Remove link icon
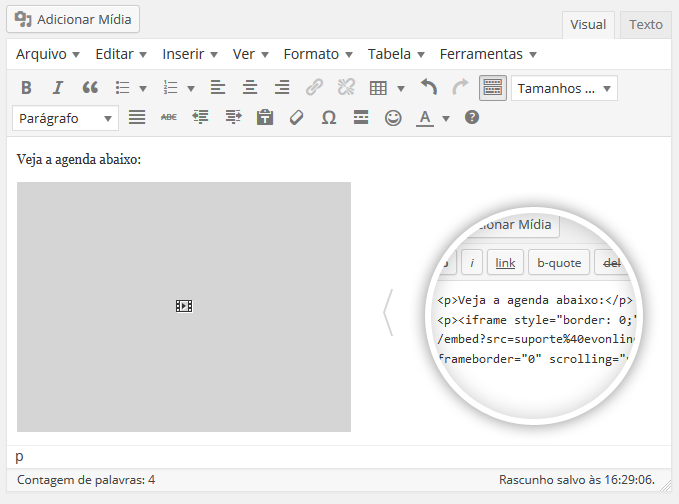Screen dimensions: 679x504 pyautogui.click(x=346, y=88)
